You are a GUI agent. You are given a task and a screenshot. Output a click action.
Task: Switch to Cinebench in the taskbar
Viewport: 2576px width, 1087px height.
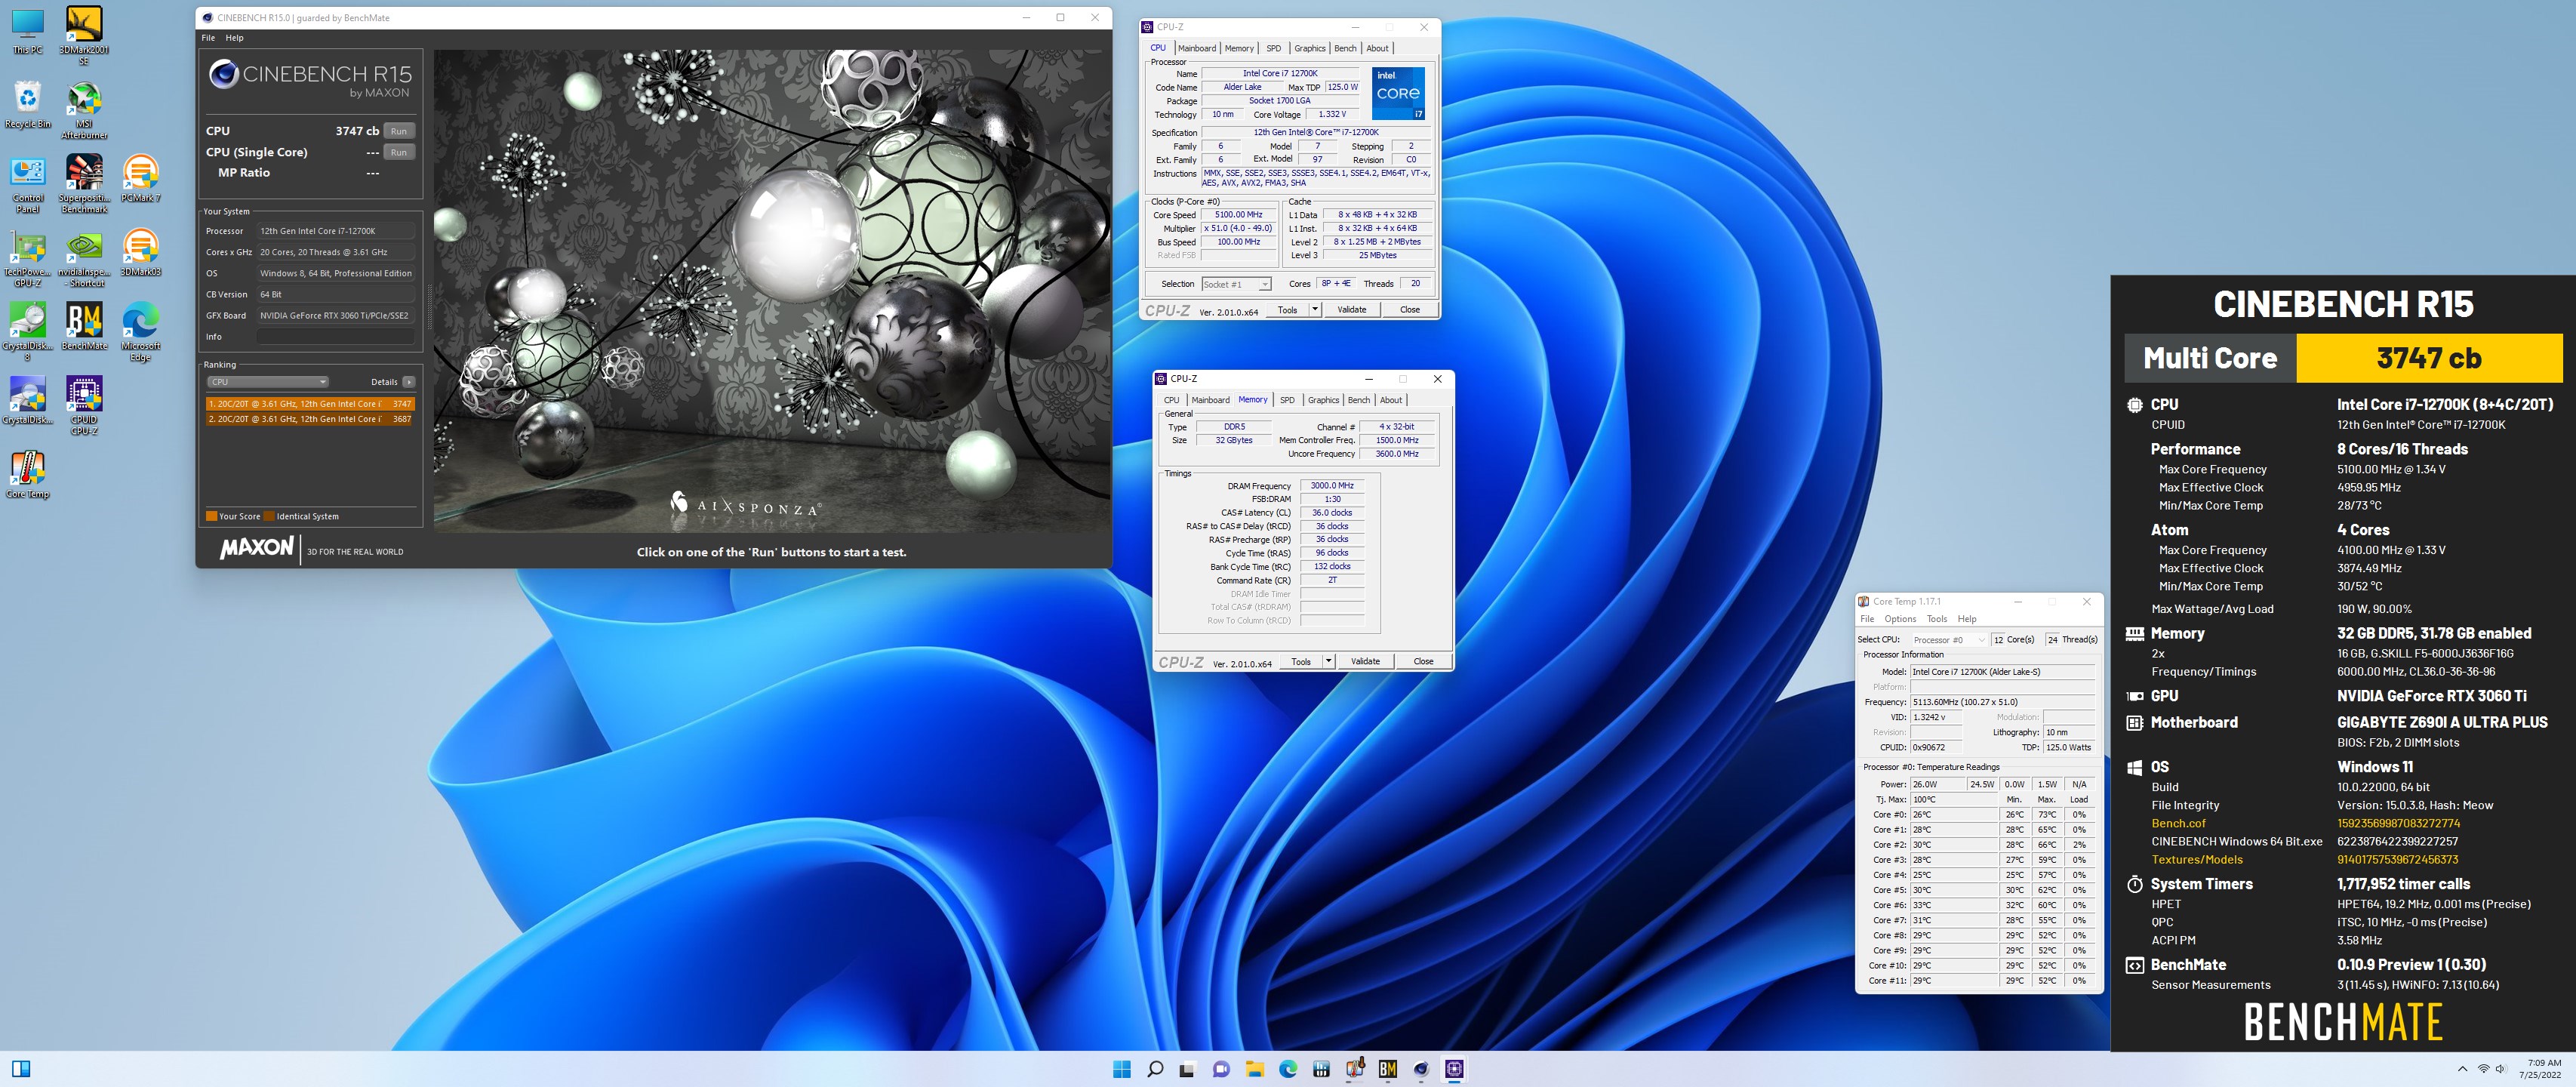pos(1421,1069)
